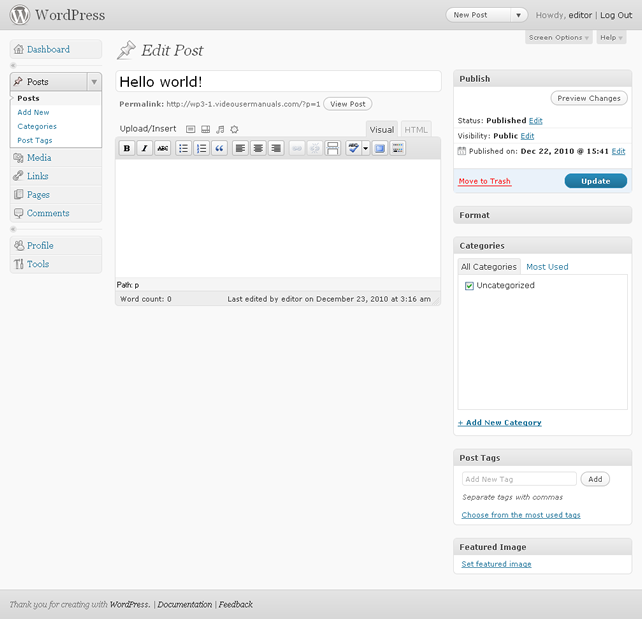The width and height of the screenshot is (642, 619).
Task: Toggle bold formatting in the editor toolbar
Action: coord(127,148)
